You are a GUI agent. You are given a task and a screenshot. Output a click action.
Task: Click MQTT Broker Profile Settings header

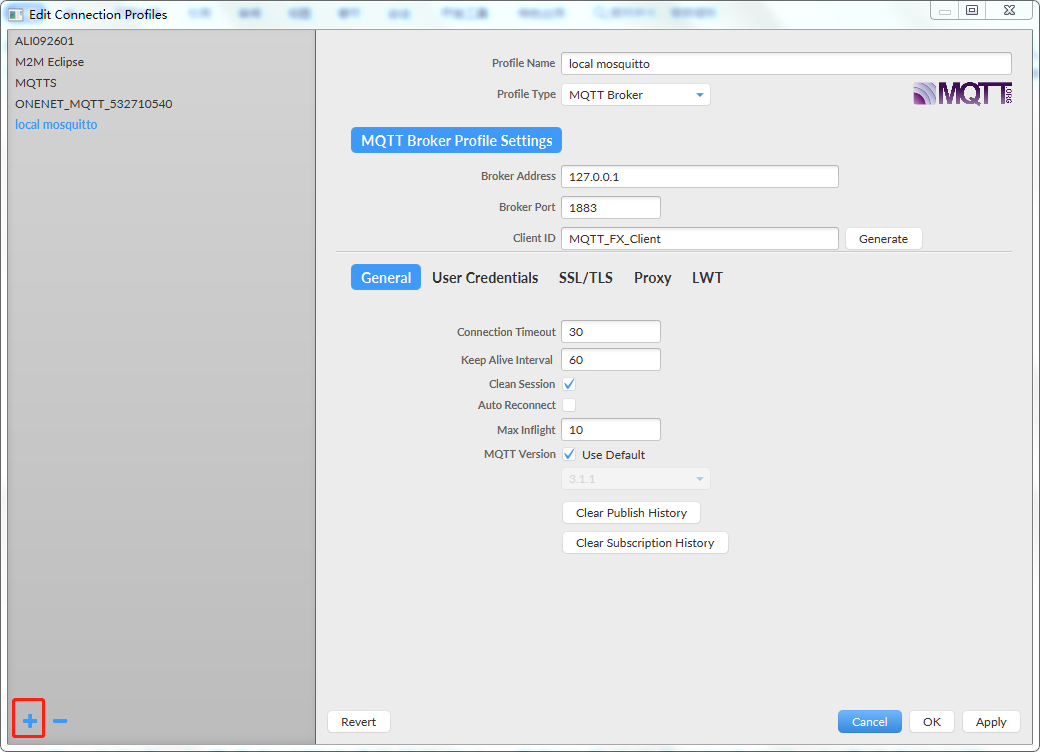pos(456,141)
